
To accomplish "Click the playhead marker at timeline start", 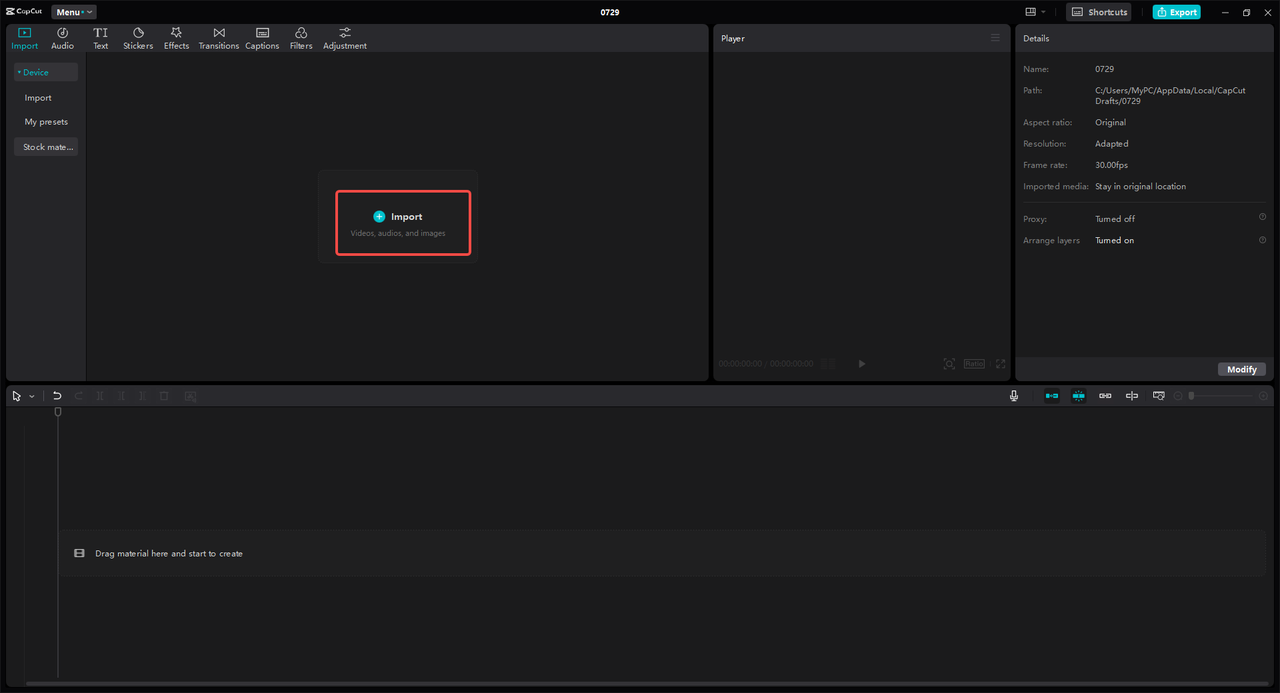I will point(58,411).
